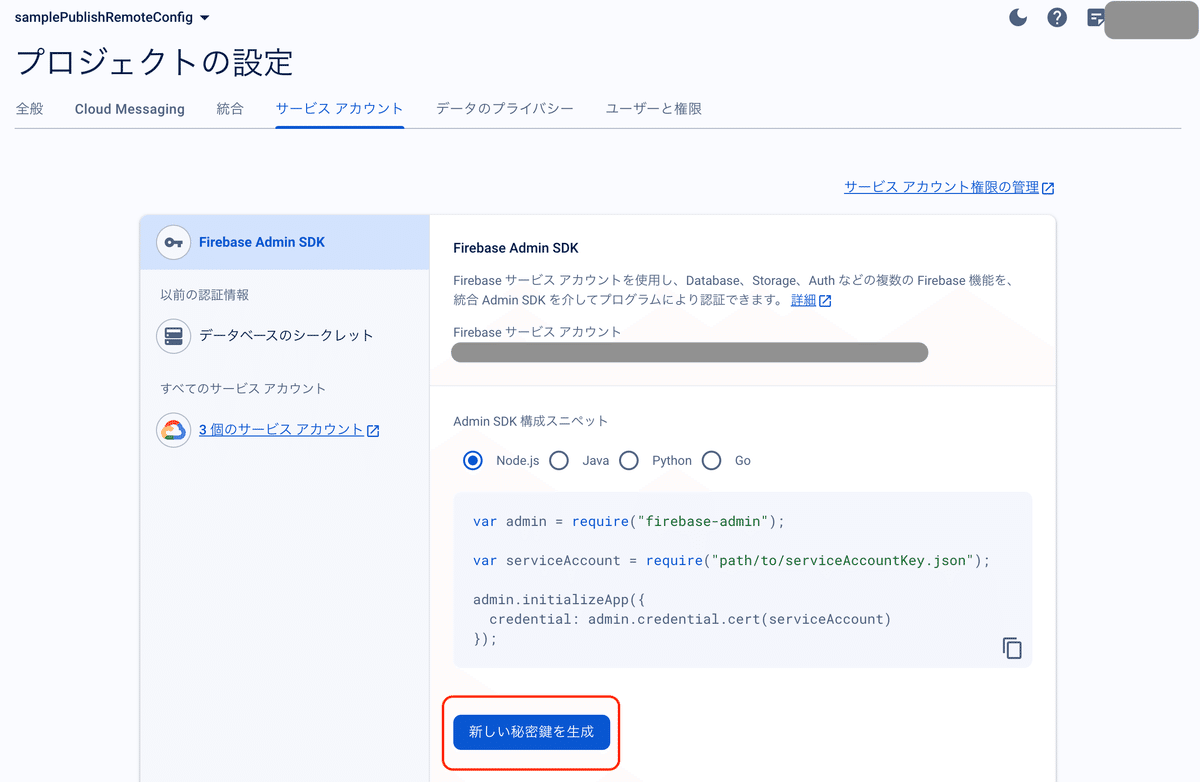This screenshot has height=782, width=1200.
Task: Click the masked Firebase service account field
Action: (x=689, y=352)
